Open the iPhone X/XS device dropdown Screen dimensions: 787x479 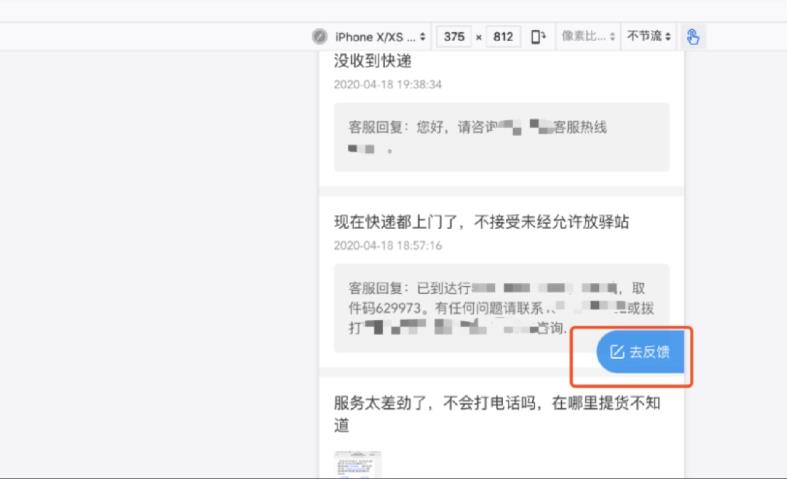tap(380, 37)
